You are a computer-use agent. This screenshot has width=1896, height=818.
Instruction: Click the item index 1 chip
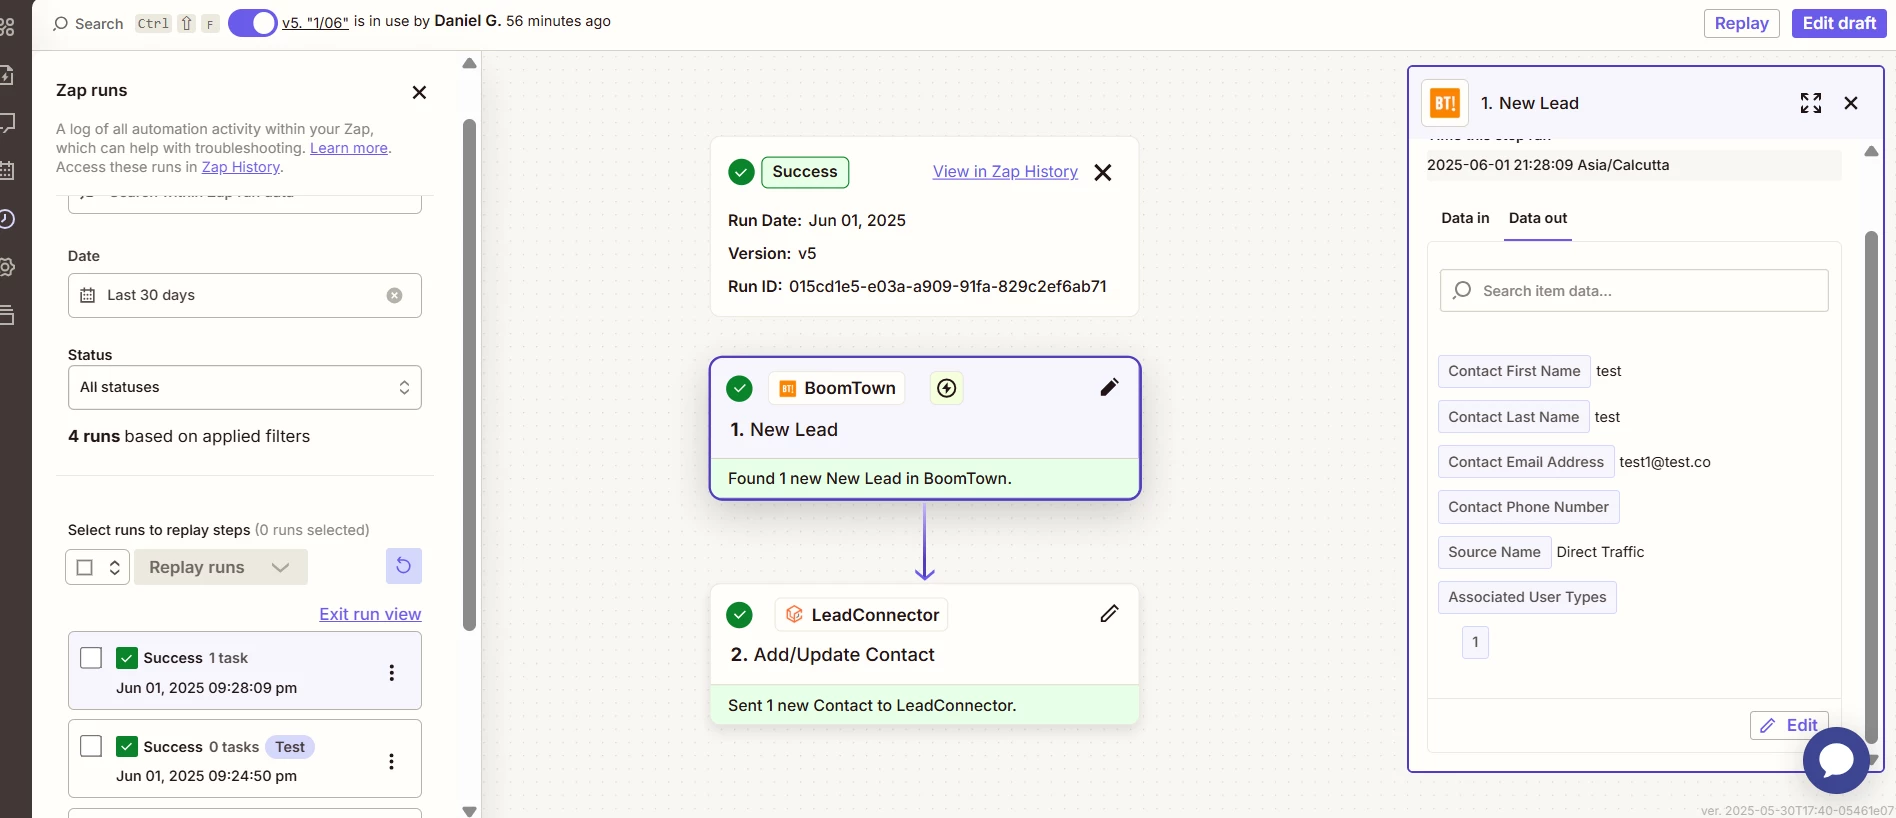click(1475, 642)
